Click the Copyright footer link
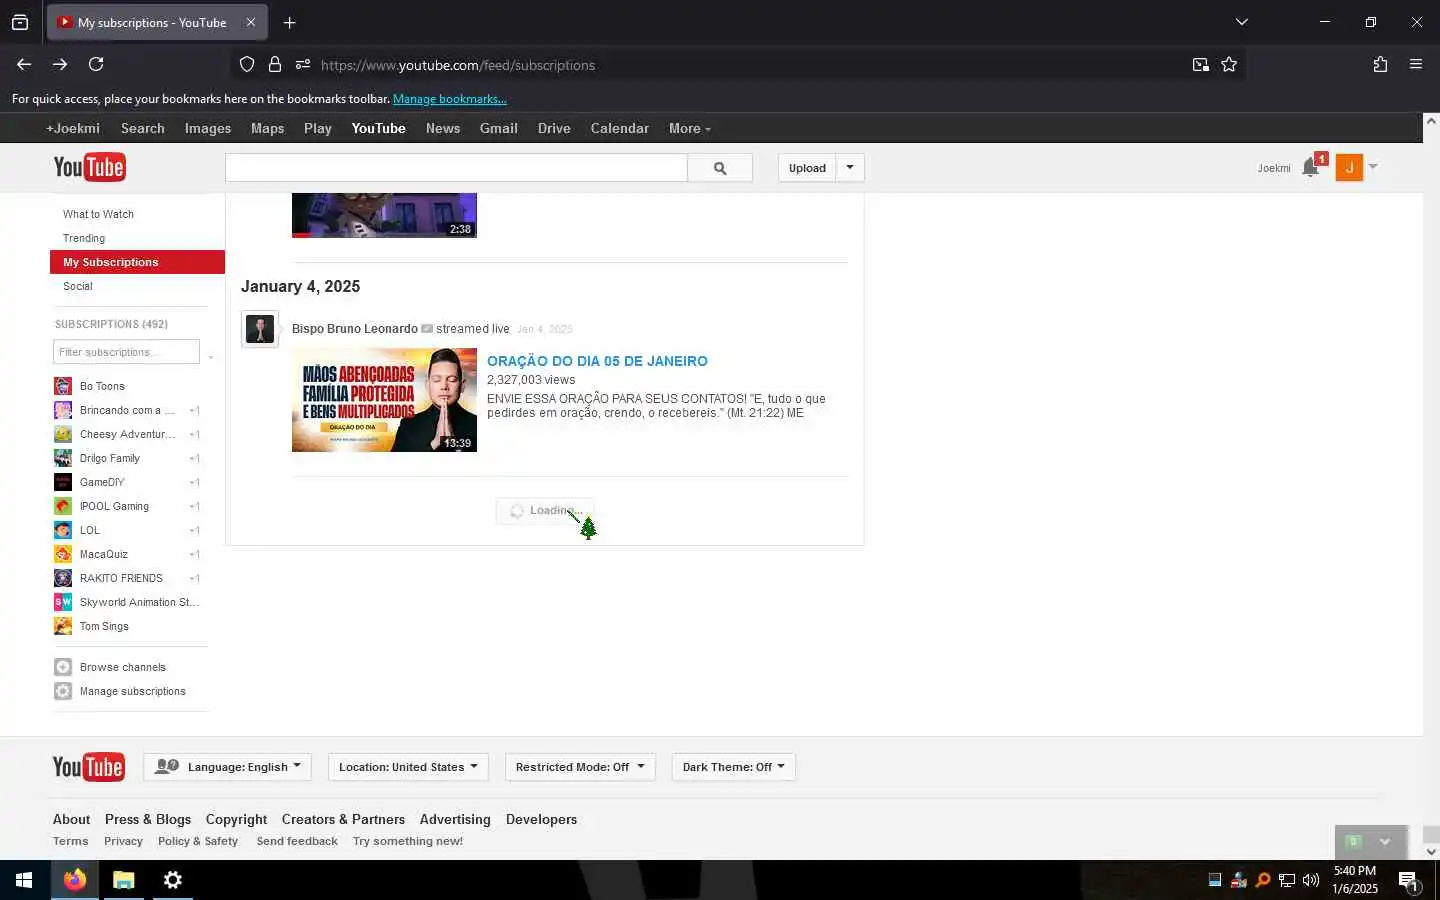Viewport: 1440px width, 900px height. tap(236, 819)
